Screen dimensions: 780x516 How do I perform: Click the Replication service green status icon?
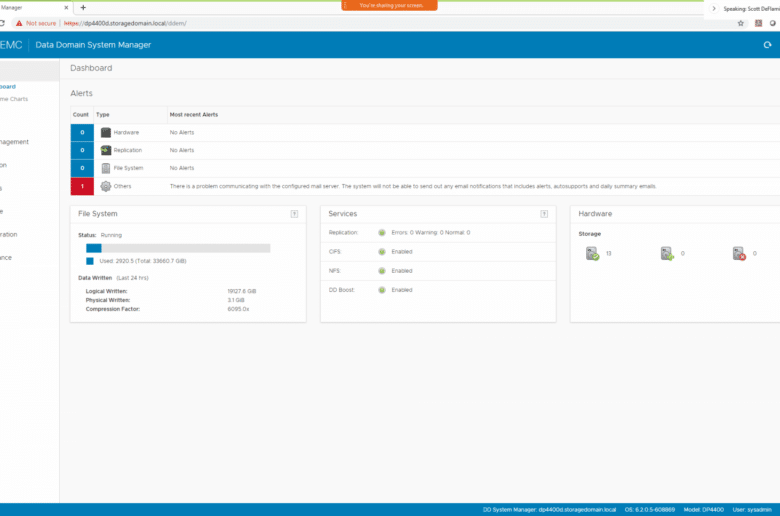(x=382, y=232)
